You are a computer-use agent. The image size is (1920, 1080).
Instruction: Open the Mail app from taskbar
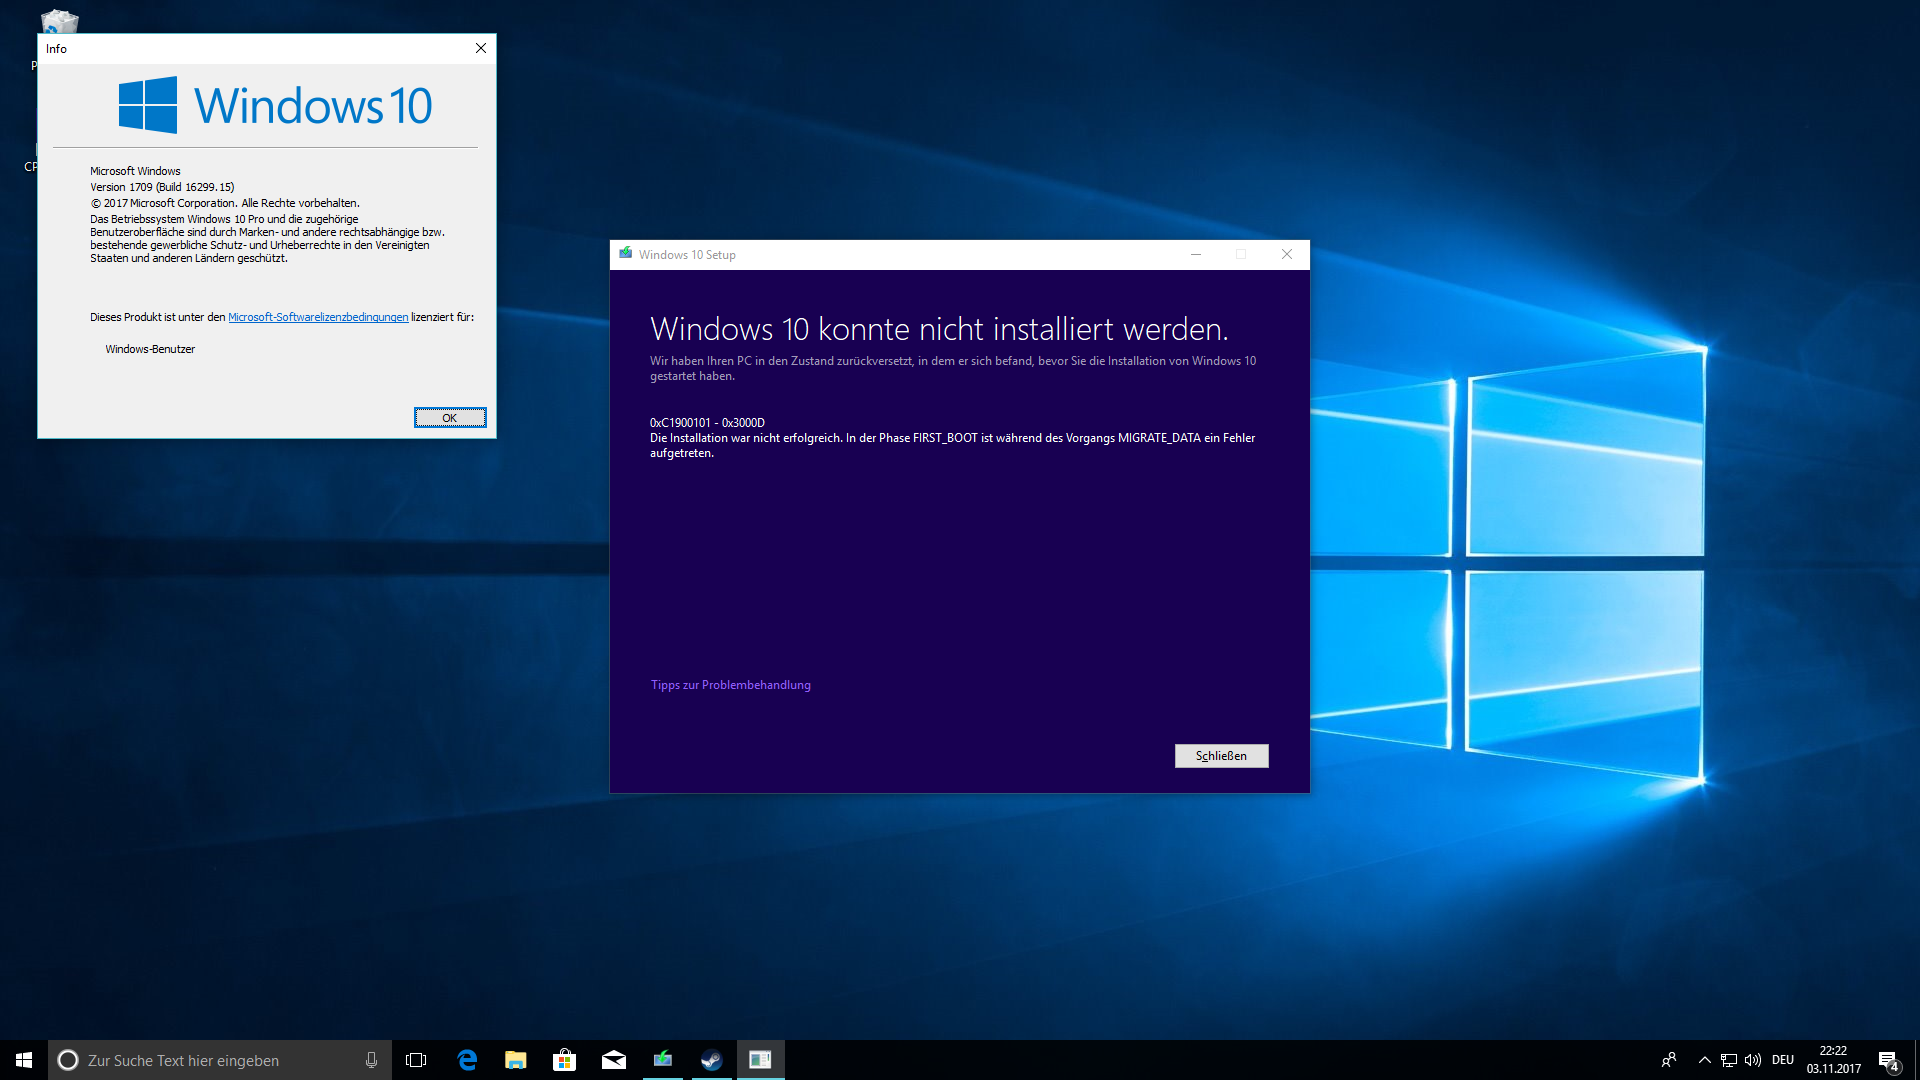pos(613,1060)
